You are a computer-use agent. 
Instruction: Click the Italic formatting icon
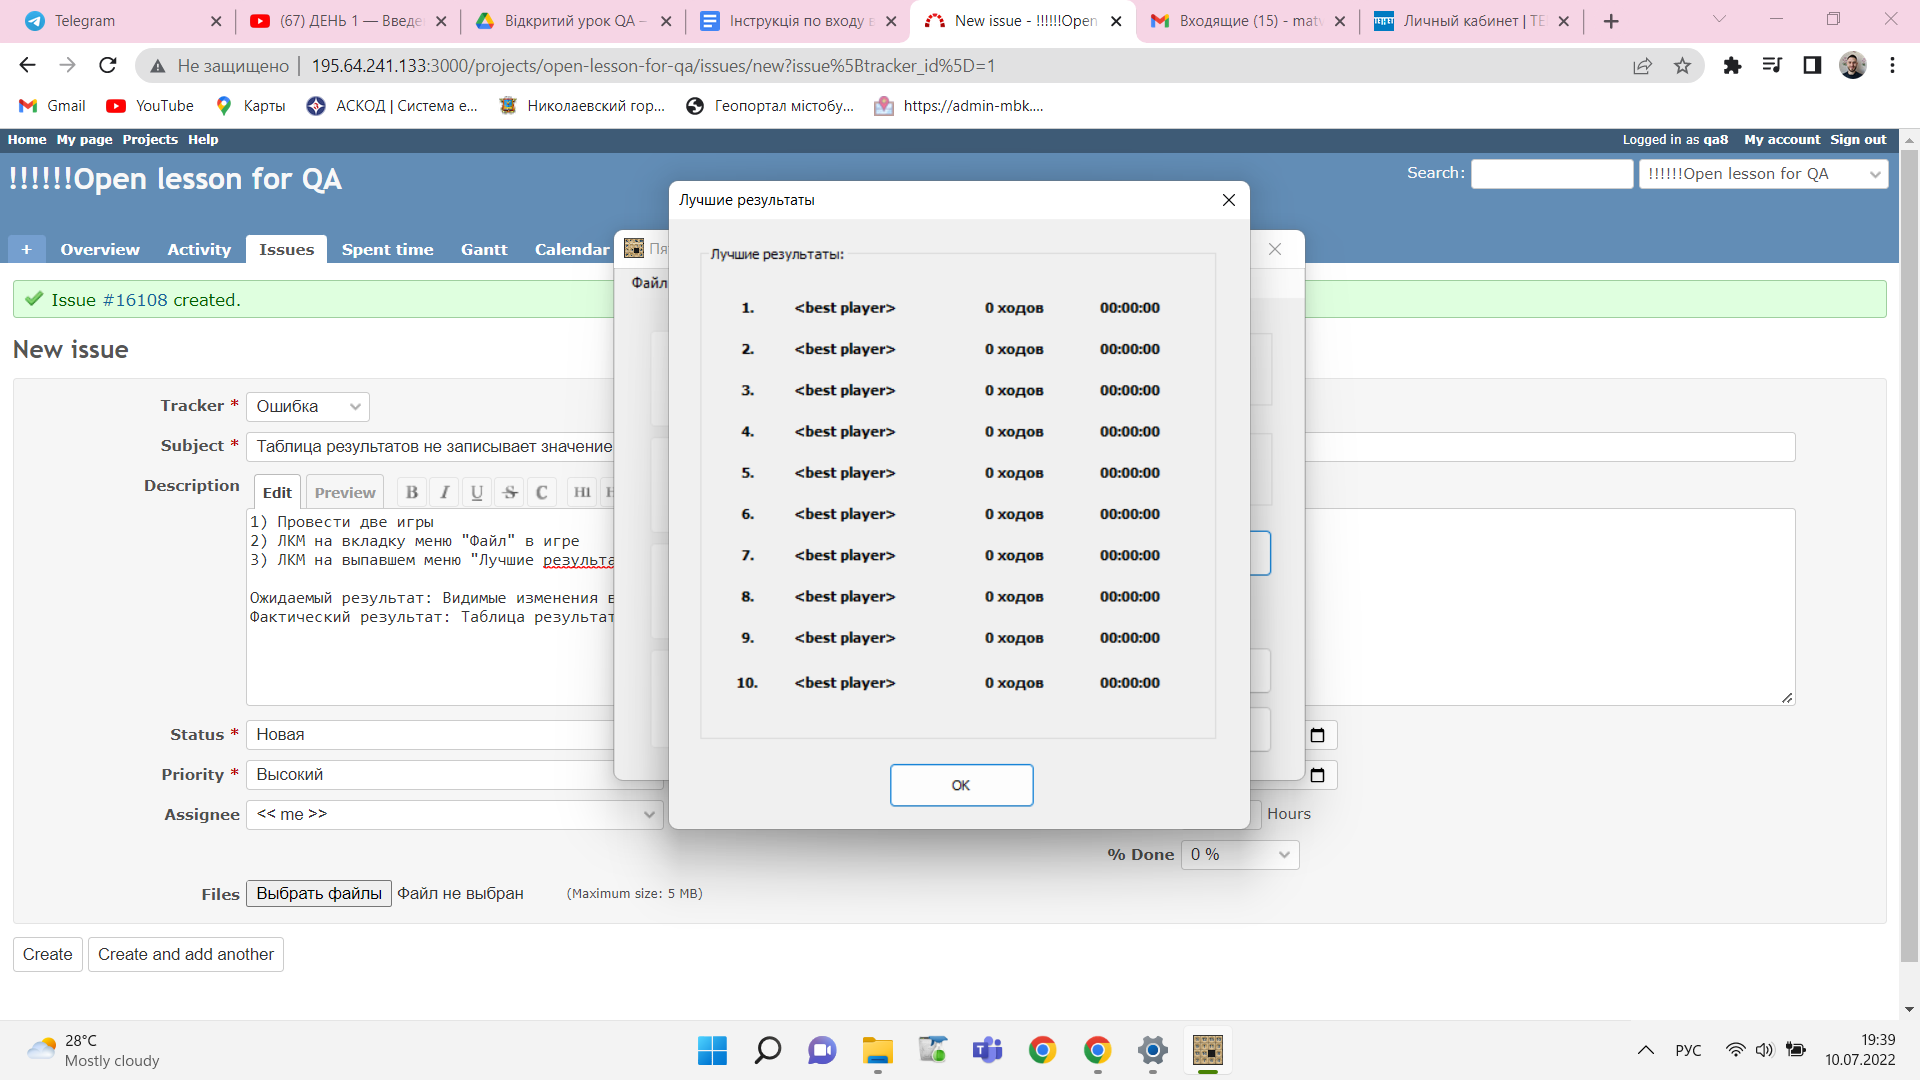(444, 492)
